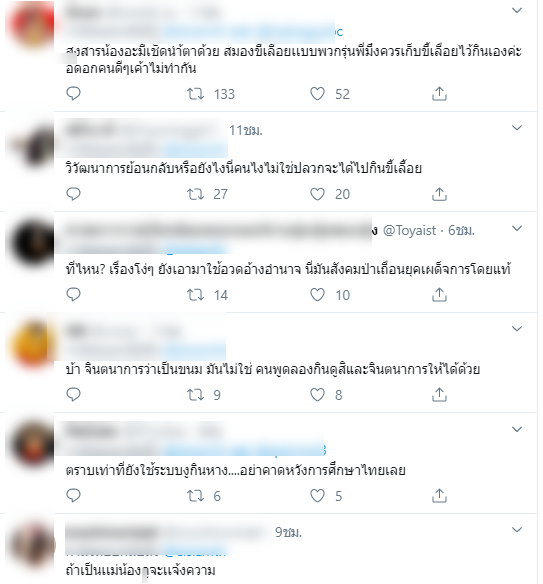Retweet the tweet with 14 retweets

(x=195, y=295)
